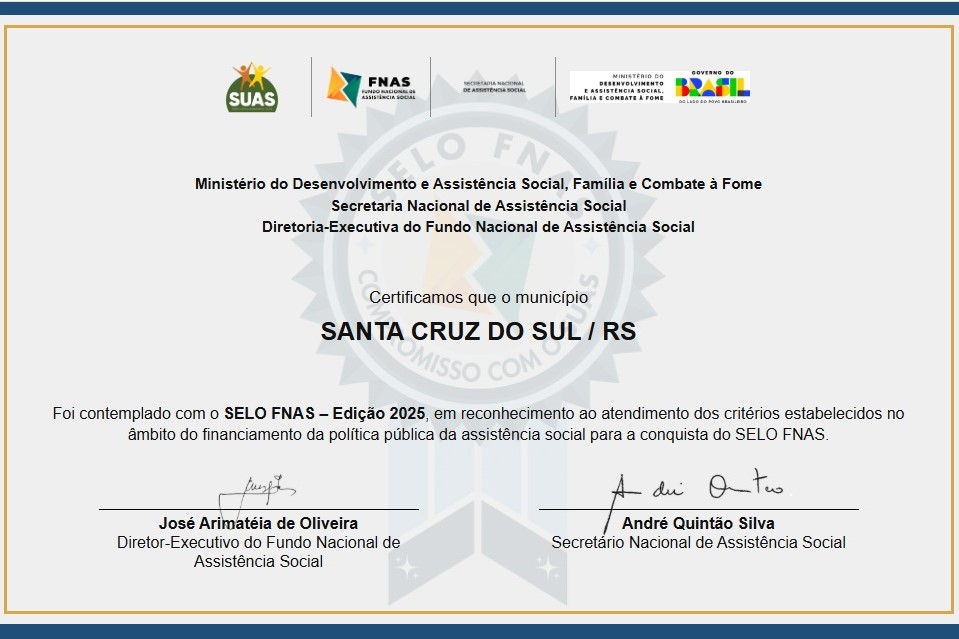This screenshot has height=639, width=959.
Task: Click the FNAS Fundo Nacional logo
Action: (371, 86)
